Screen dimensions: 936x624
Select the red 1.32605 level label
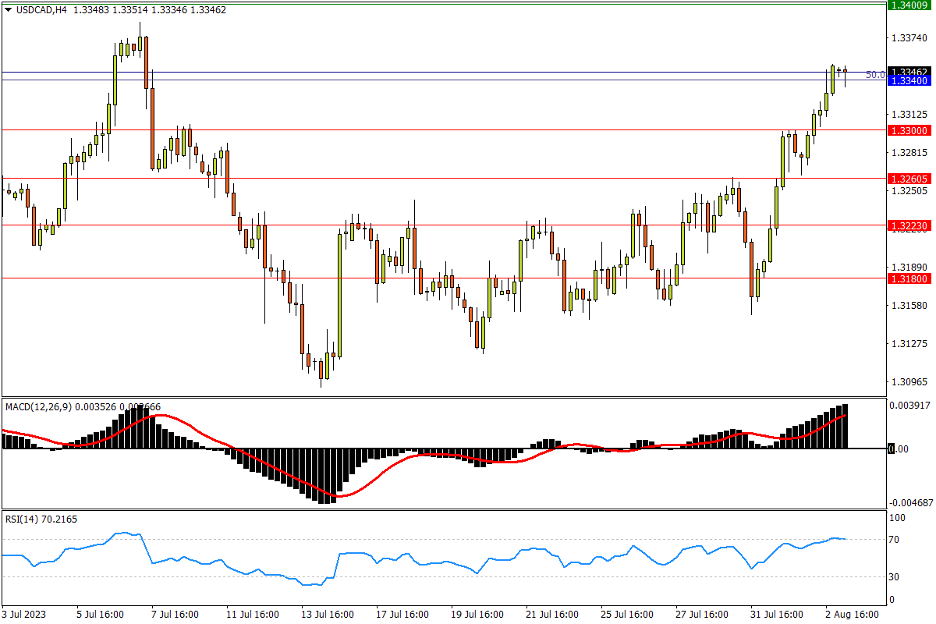click(x=909, y=178)
